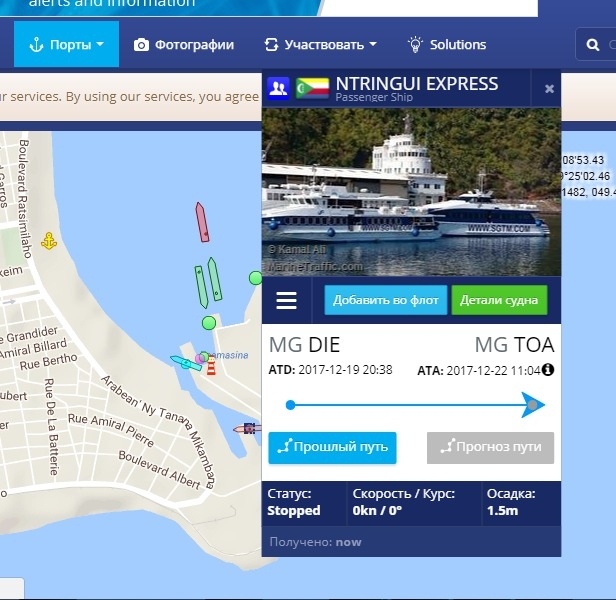This screenshot has height=600, width=616.
Task: Show the Прошлый путь track
Action: coord(332,448)
